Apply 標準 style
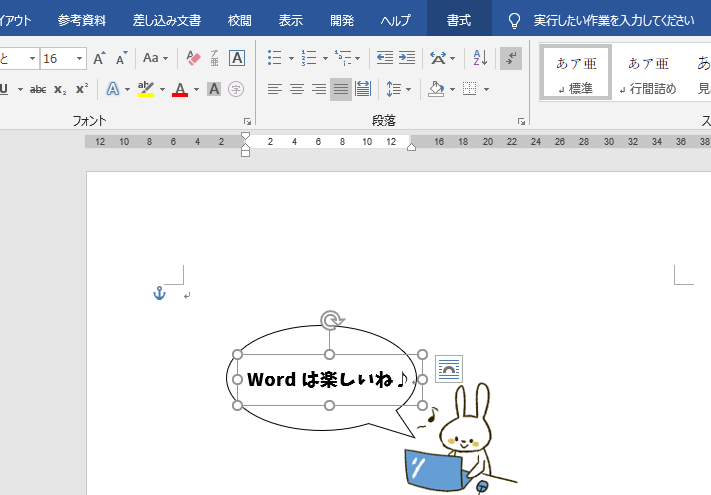This screenshot has width=711, height=495. (x=576, y=73)
